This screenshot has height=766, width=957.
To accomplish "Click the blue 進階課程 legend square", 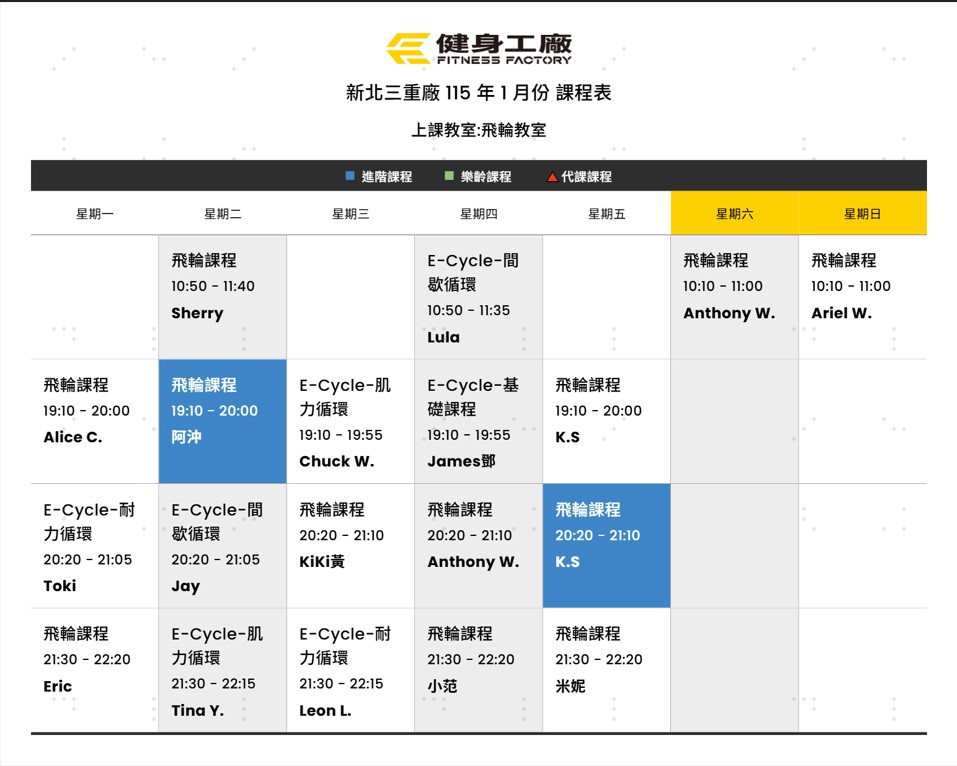I will coord(350,176).
